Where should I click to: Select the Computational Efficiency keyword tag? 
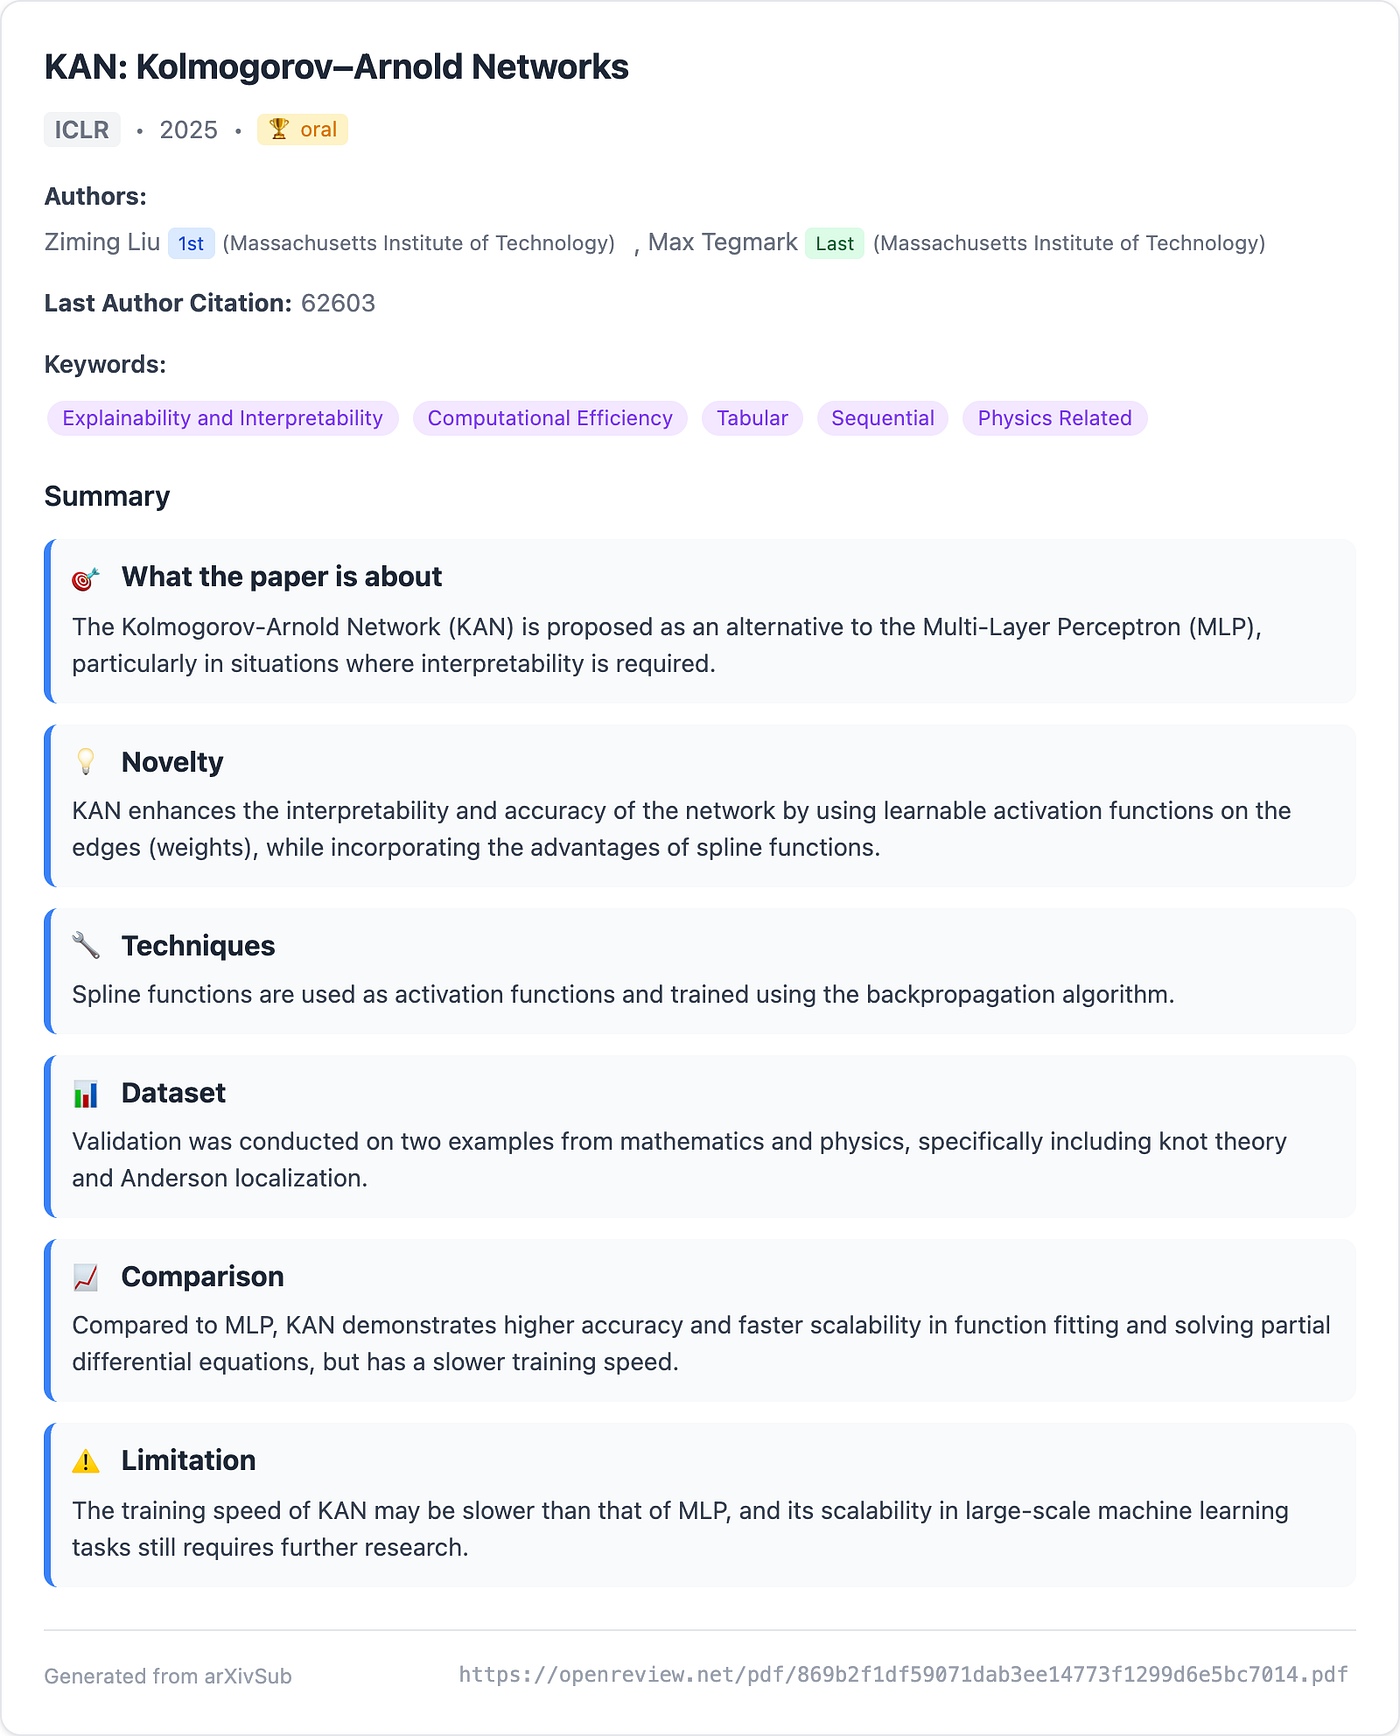[x=550, y=418]
